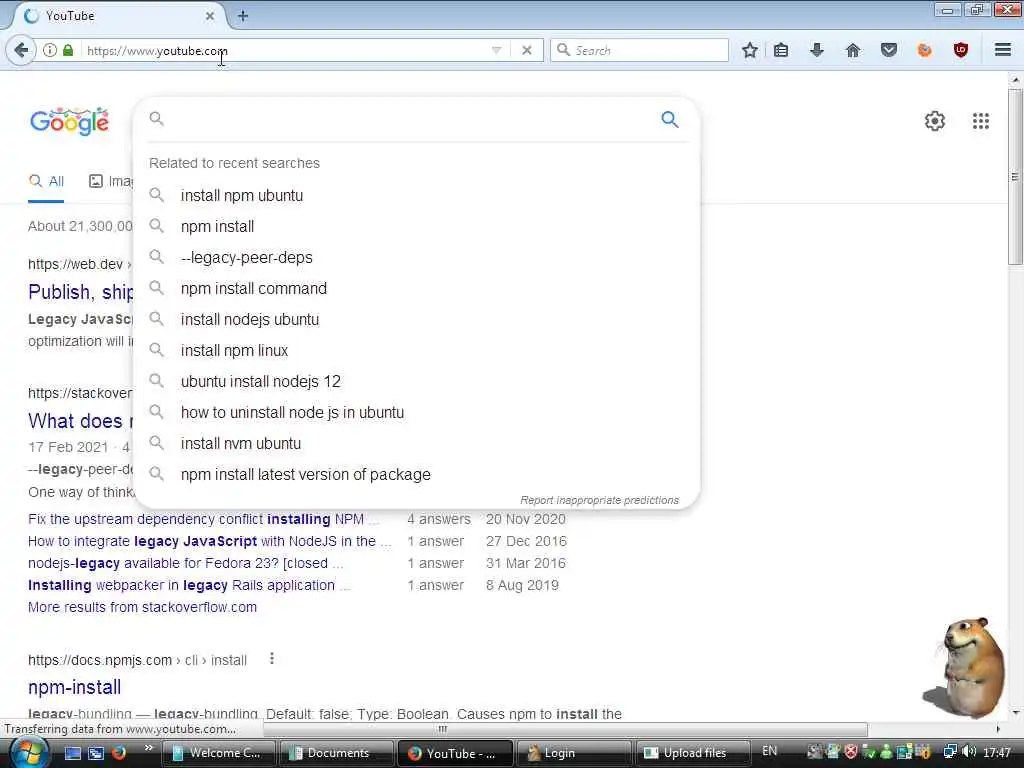Screen dimensions: 1024x768
Task: Click the 17:47 taskbar clock
Action: point(997,752)
